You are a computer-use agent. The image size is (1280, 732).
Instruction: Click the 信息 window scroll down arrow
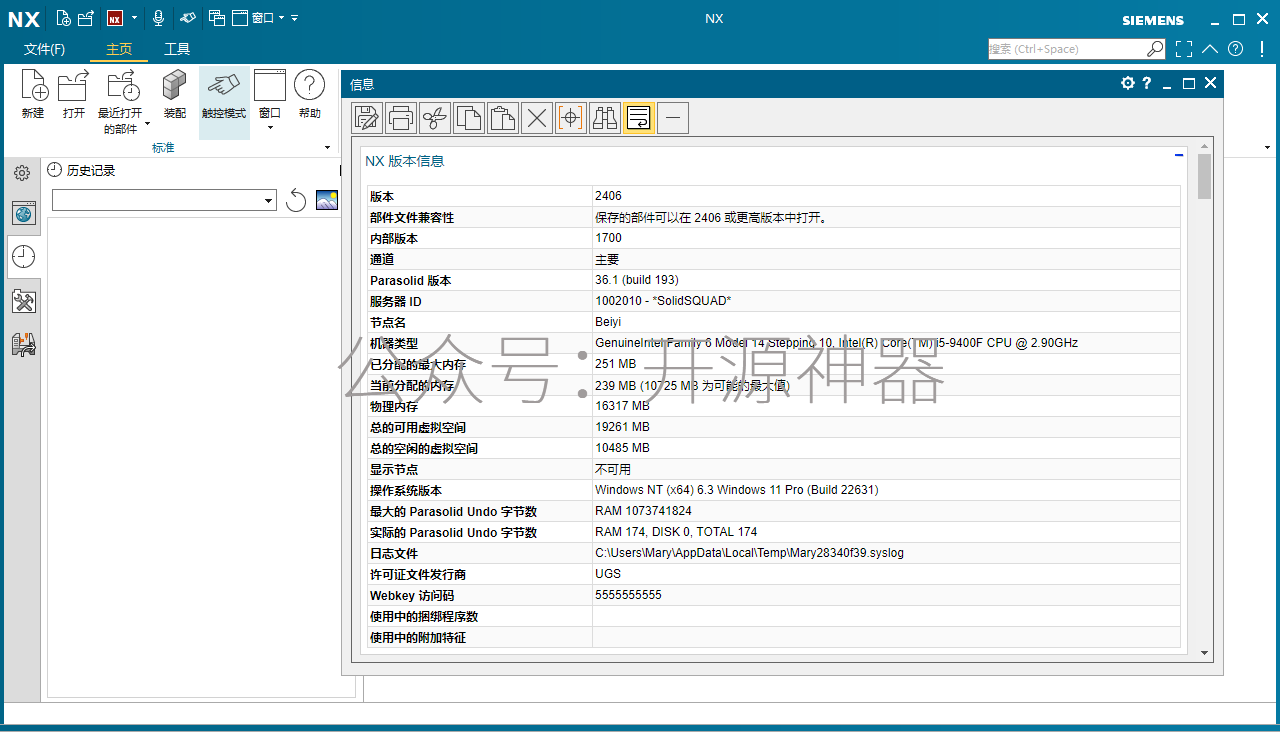1204,652
